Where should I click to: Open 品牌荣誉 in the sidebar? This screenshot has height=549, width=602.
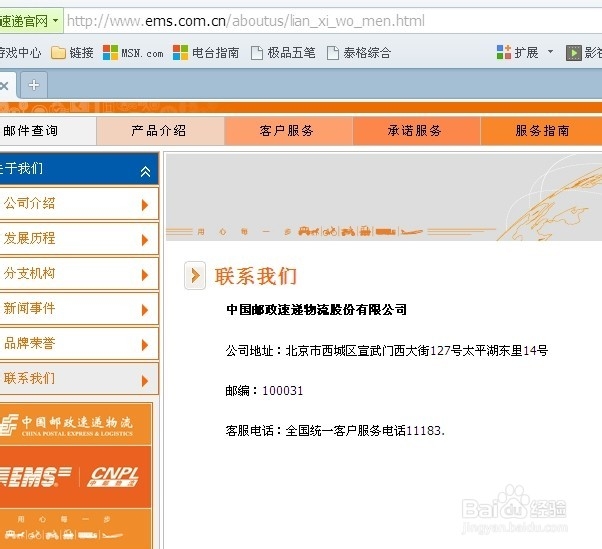pos(79,343)
